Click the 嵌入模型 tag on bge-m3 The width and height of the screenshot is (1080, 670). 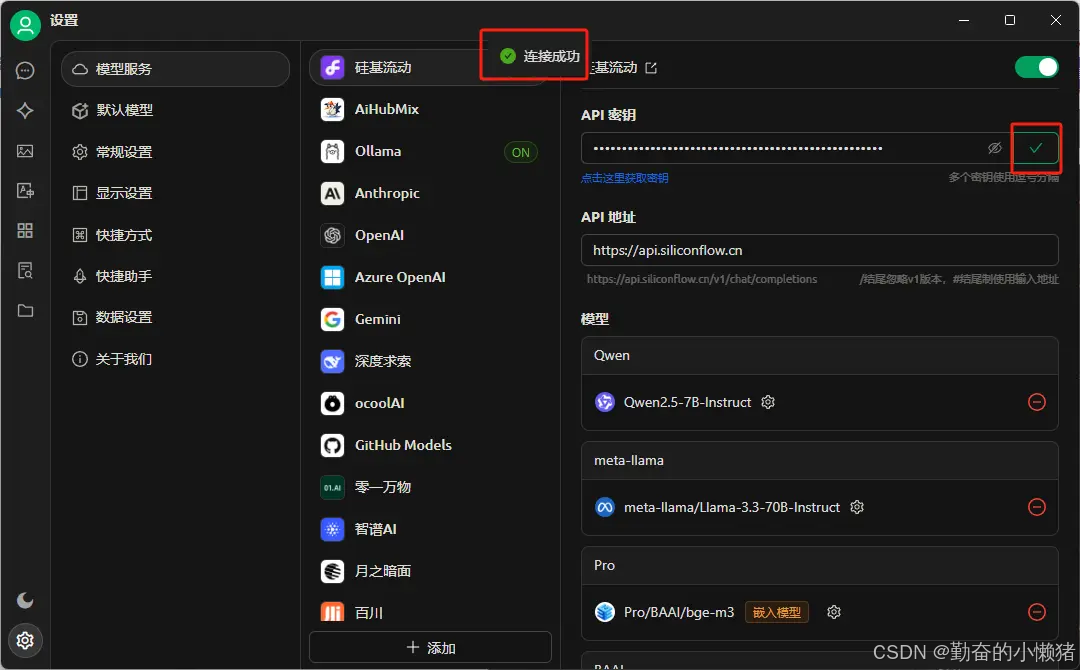click(x=776, y=612)
